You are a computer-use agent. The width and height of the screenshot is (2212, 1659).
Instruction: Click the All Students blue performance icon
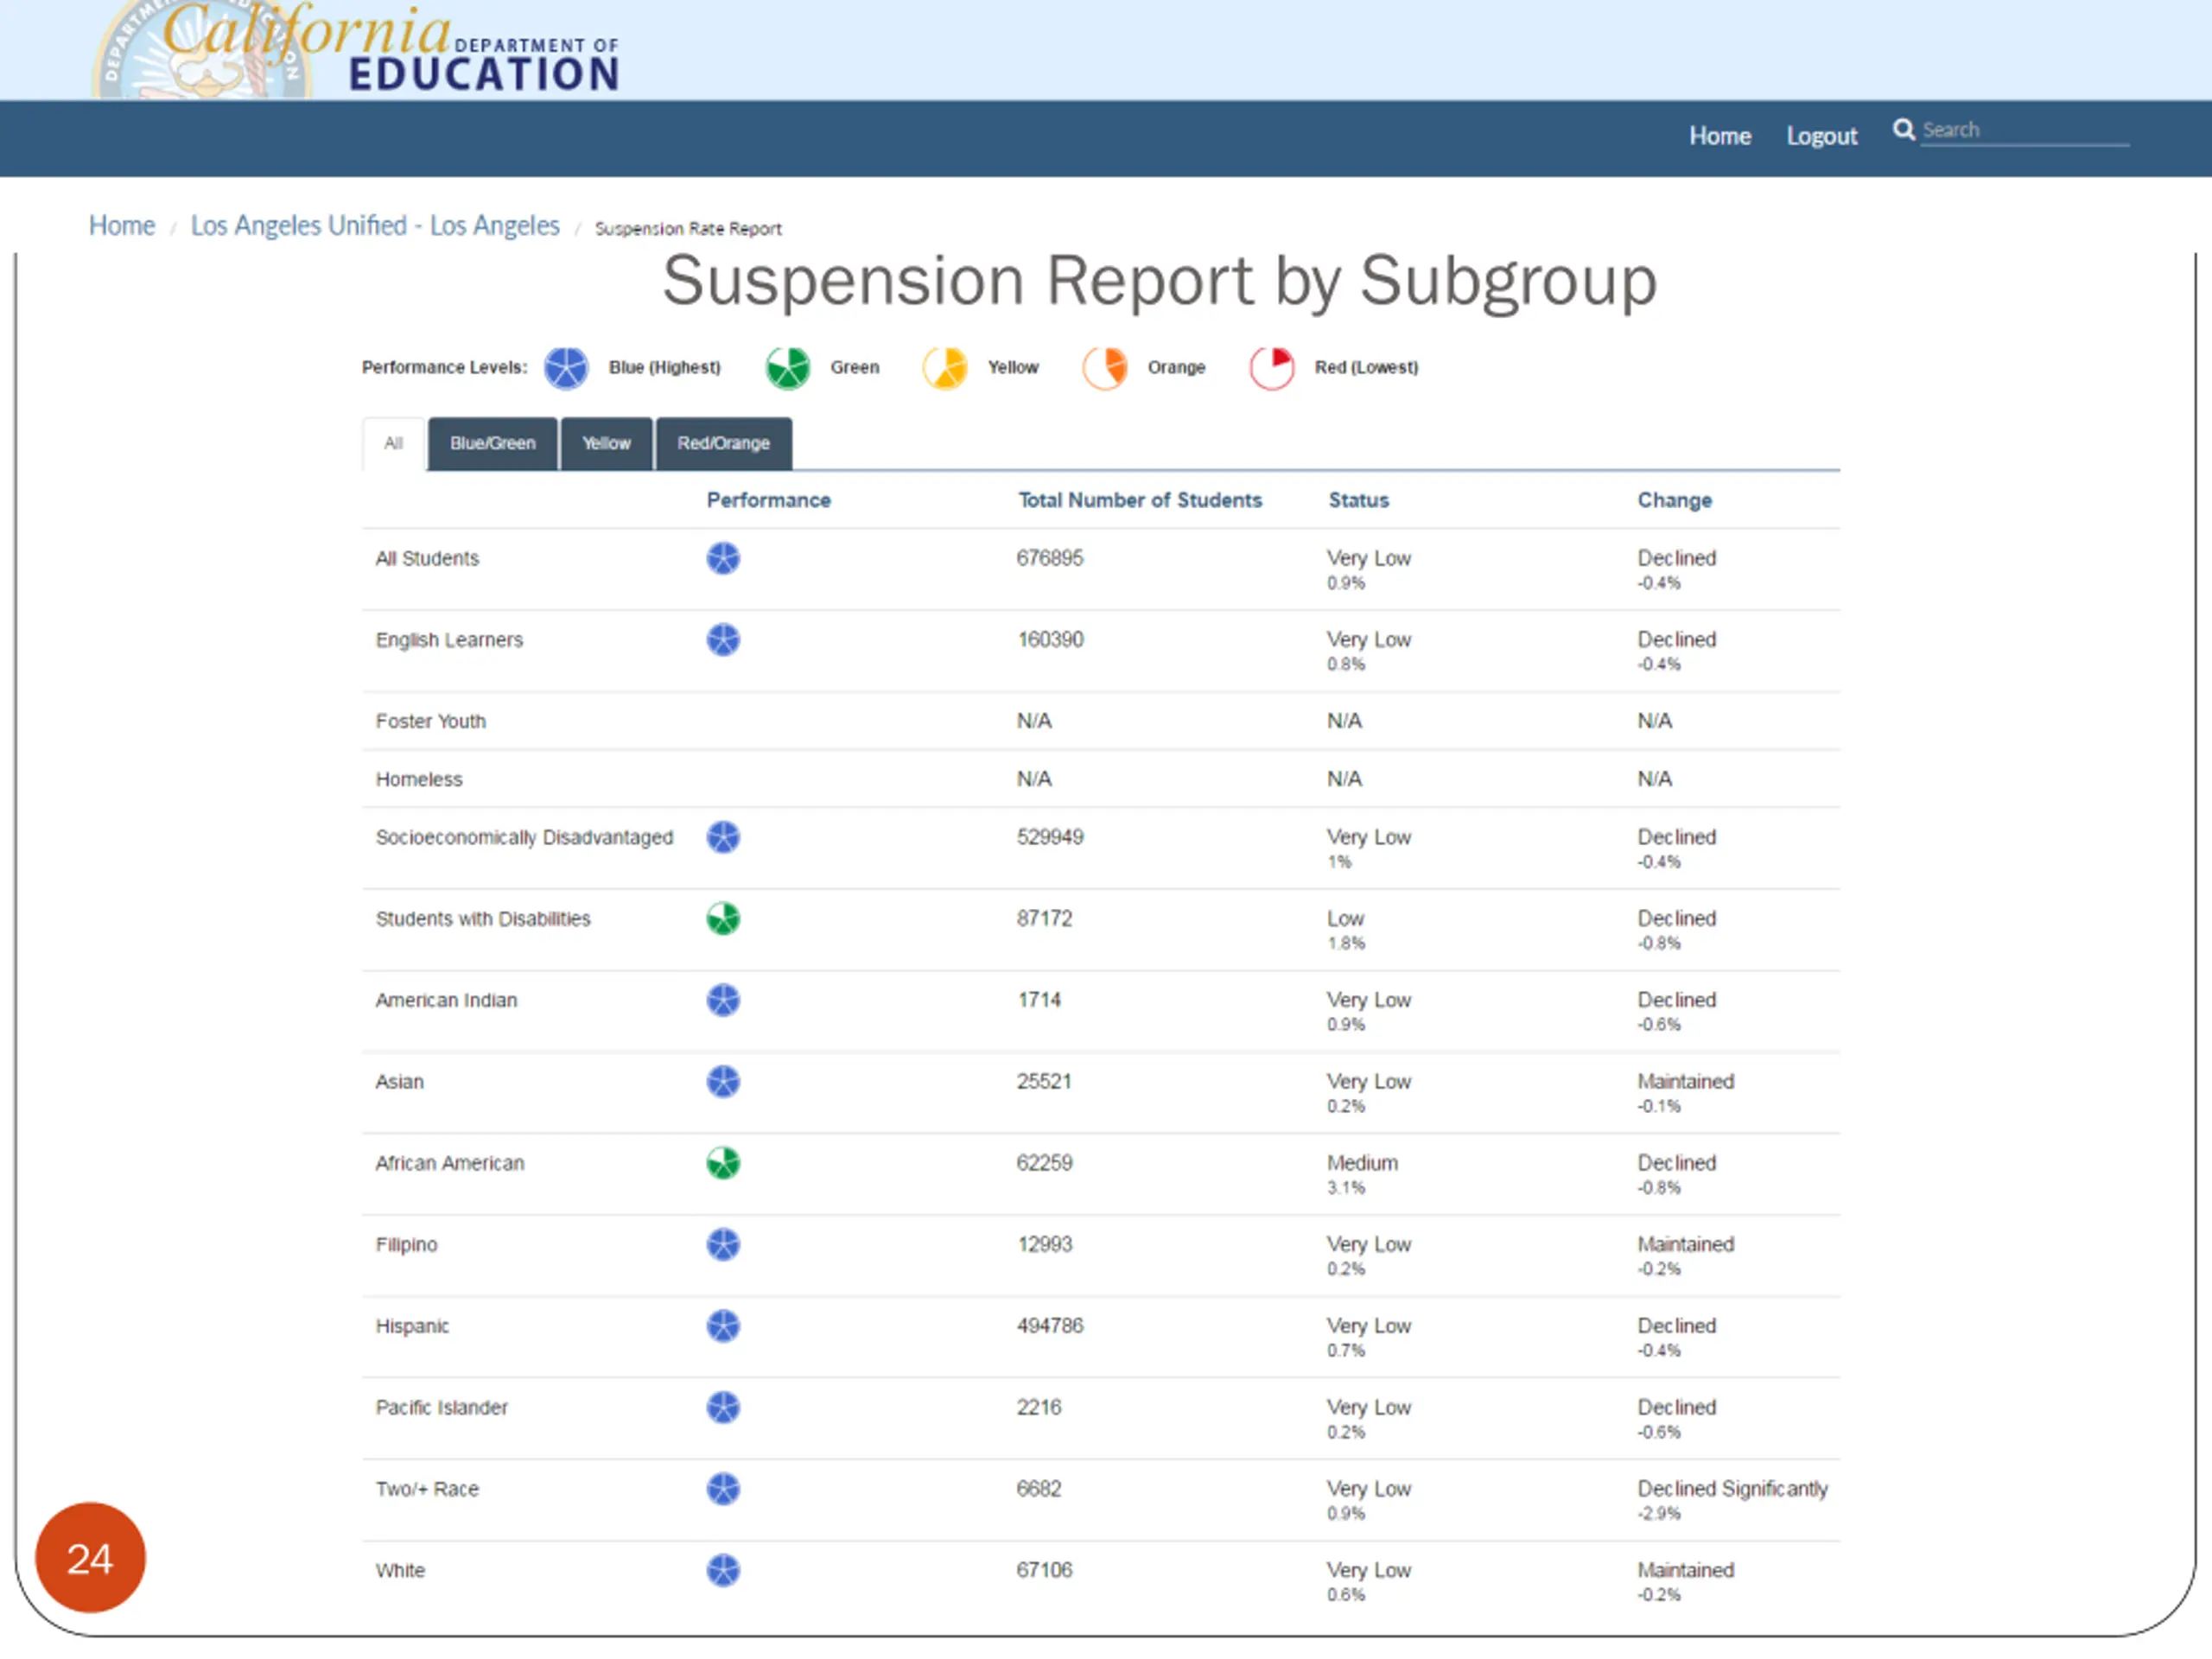723,558
